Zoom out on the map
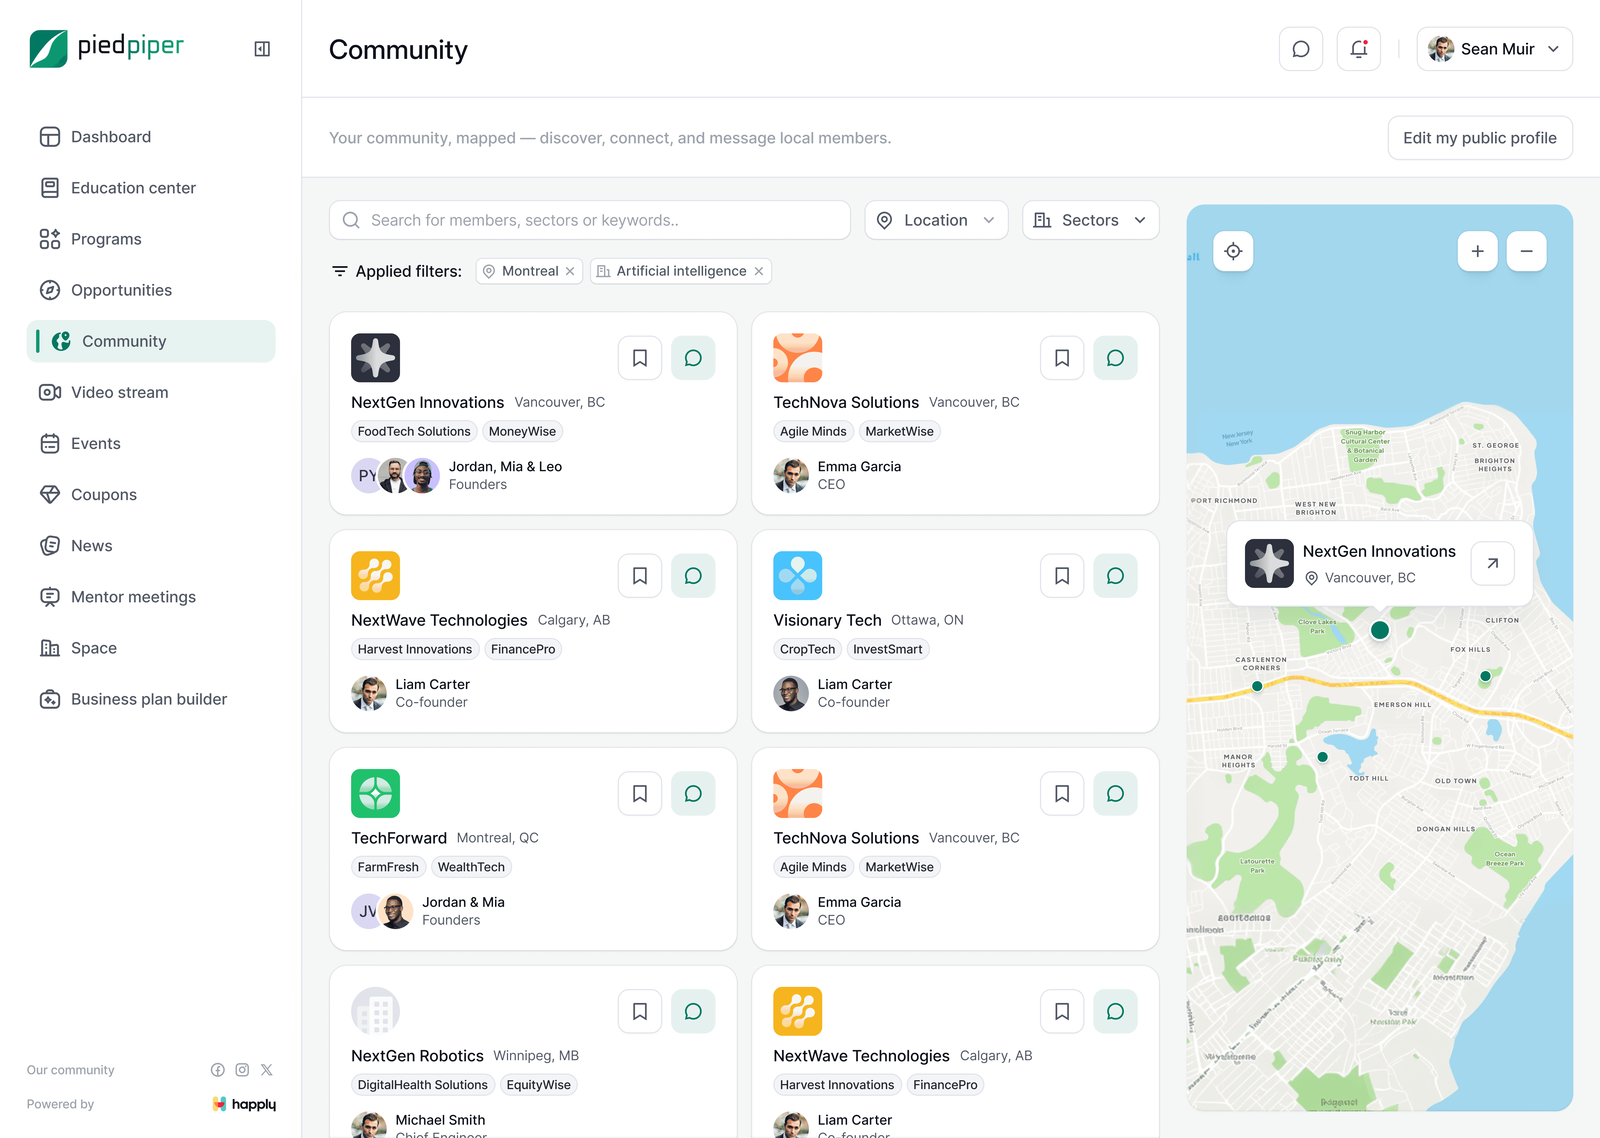This screenshot has height=1138, width=1600. pyautogui.click(x=1526, y=251)
